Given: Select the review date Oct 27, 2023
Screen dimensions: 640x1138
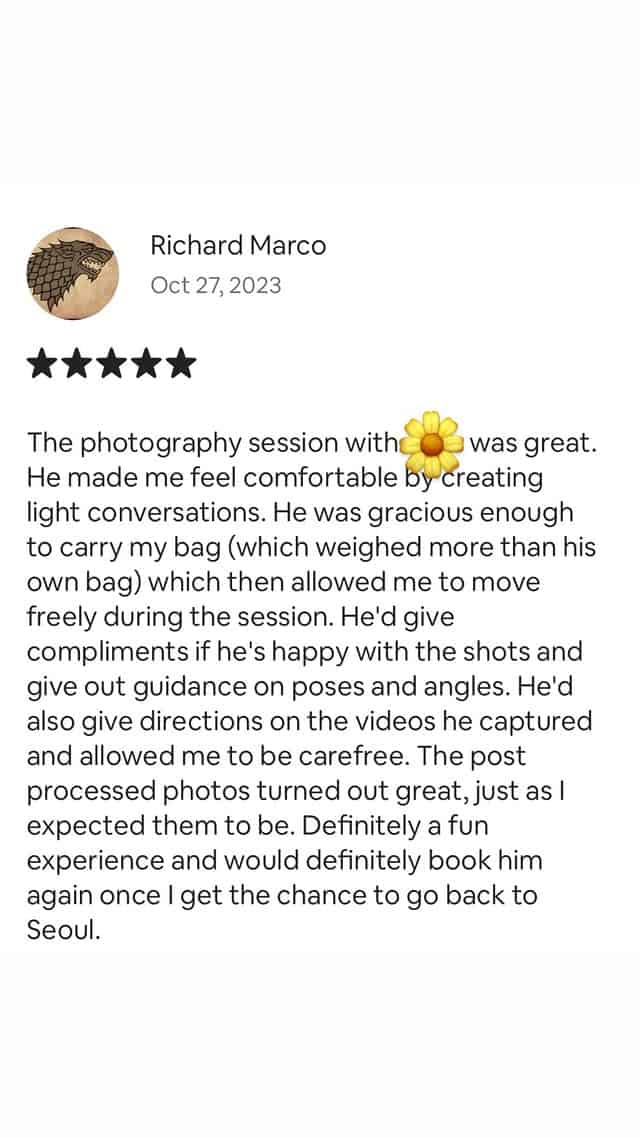Looking at the screenshot, I should click(216, 285).
